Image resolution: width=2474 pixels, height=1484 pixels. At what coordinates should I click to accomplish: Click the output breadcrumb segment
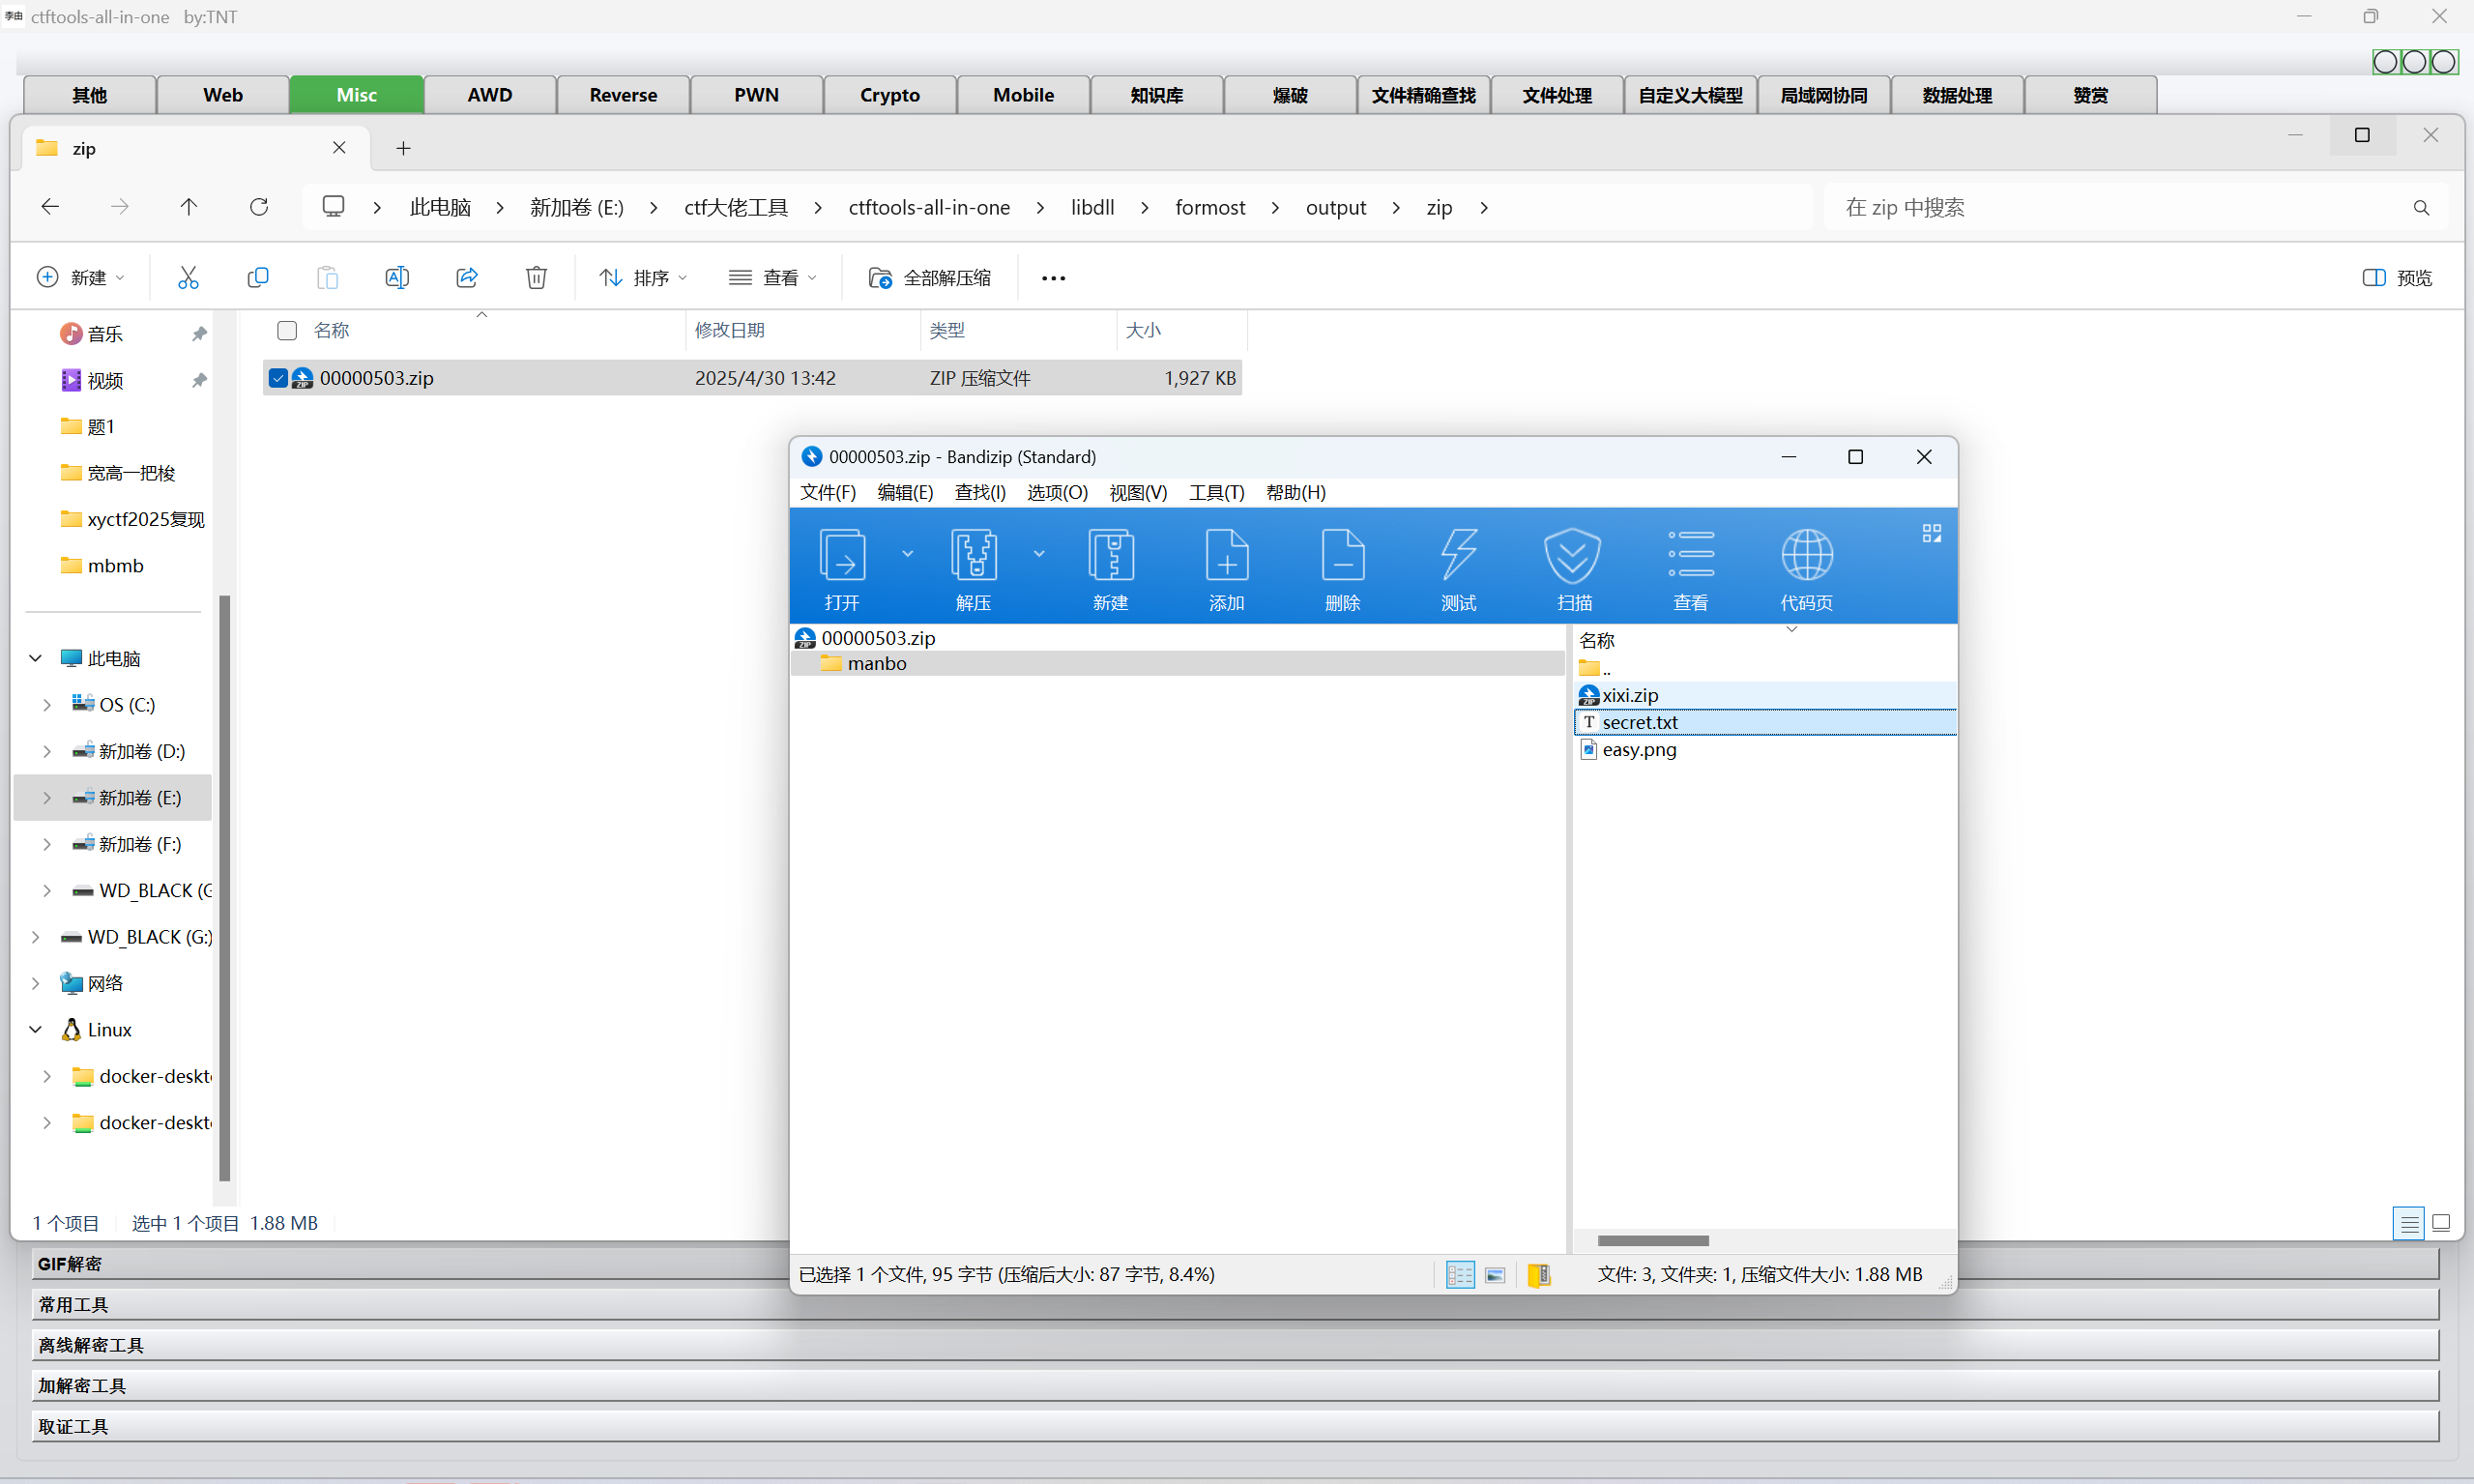pyautogui.click(x=1335, y=207)
